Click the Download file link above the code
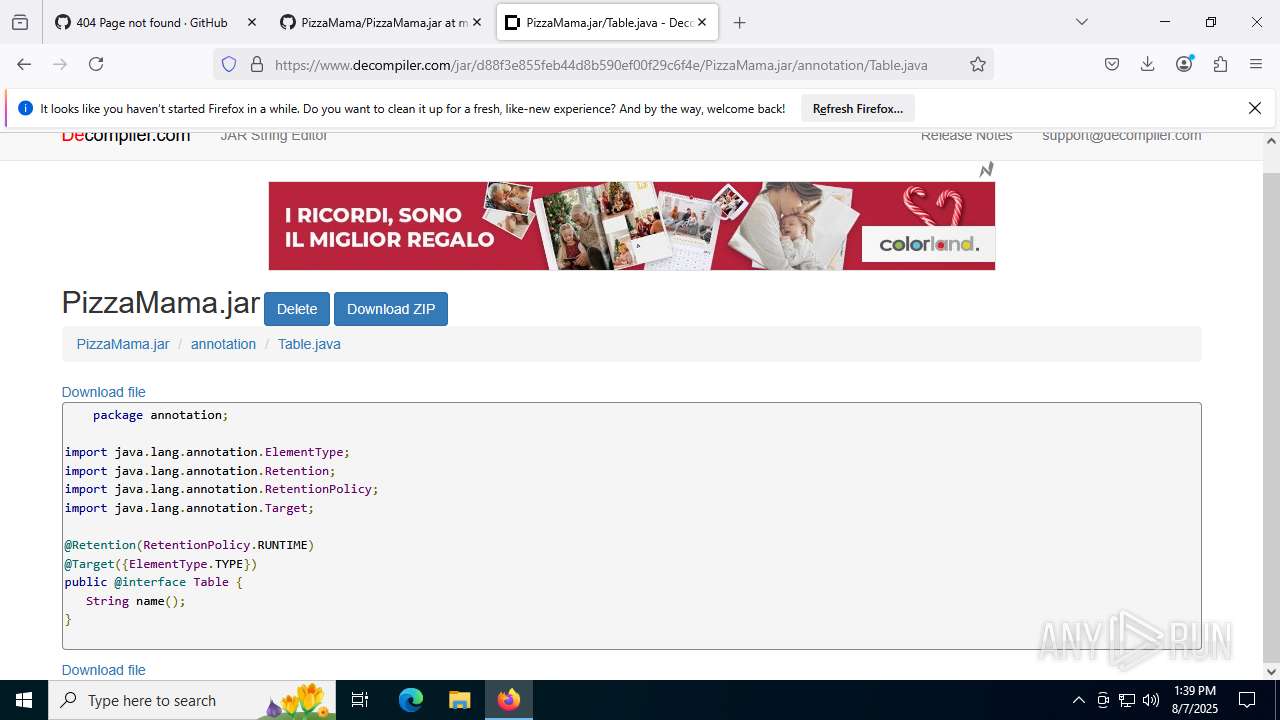The width and height of the screenshot is (1280, 720). pyautogui.click(x=104, y=392)
